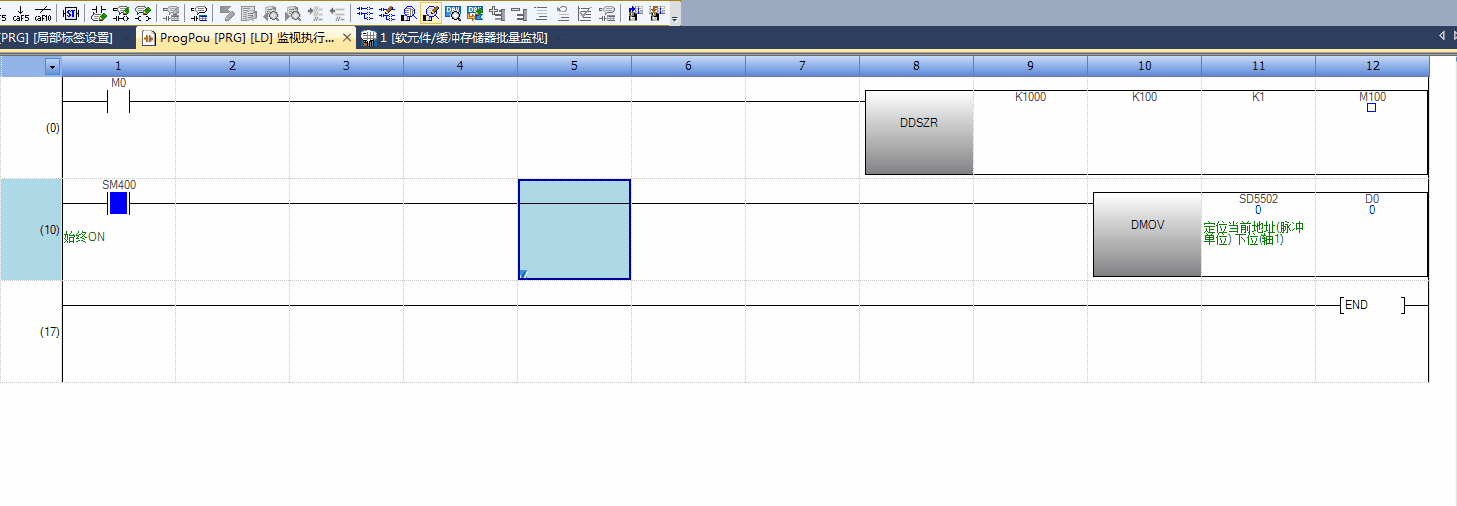Click the ProgPou tab's program icon
Image resolution: width=1457 pixels, height=506 pixels.
(150, 38)
